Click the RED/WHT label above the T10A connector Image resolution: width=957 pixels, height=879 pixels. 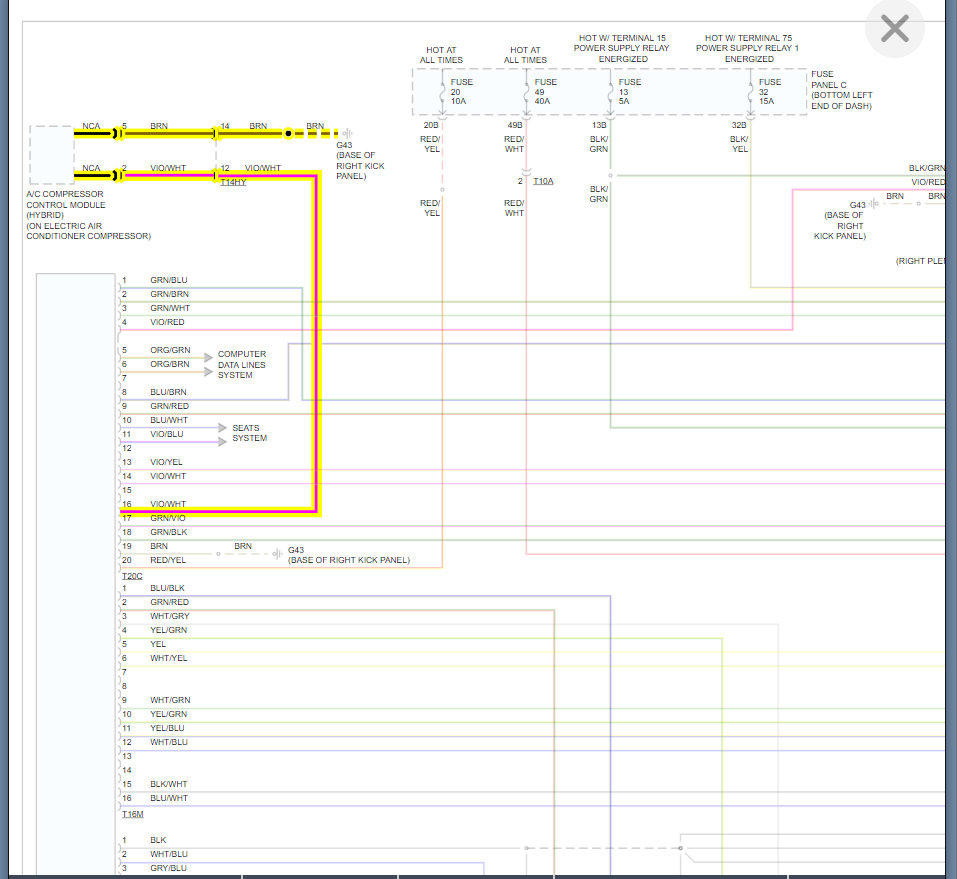tap(514, 144)
